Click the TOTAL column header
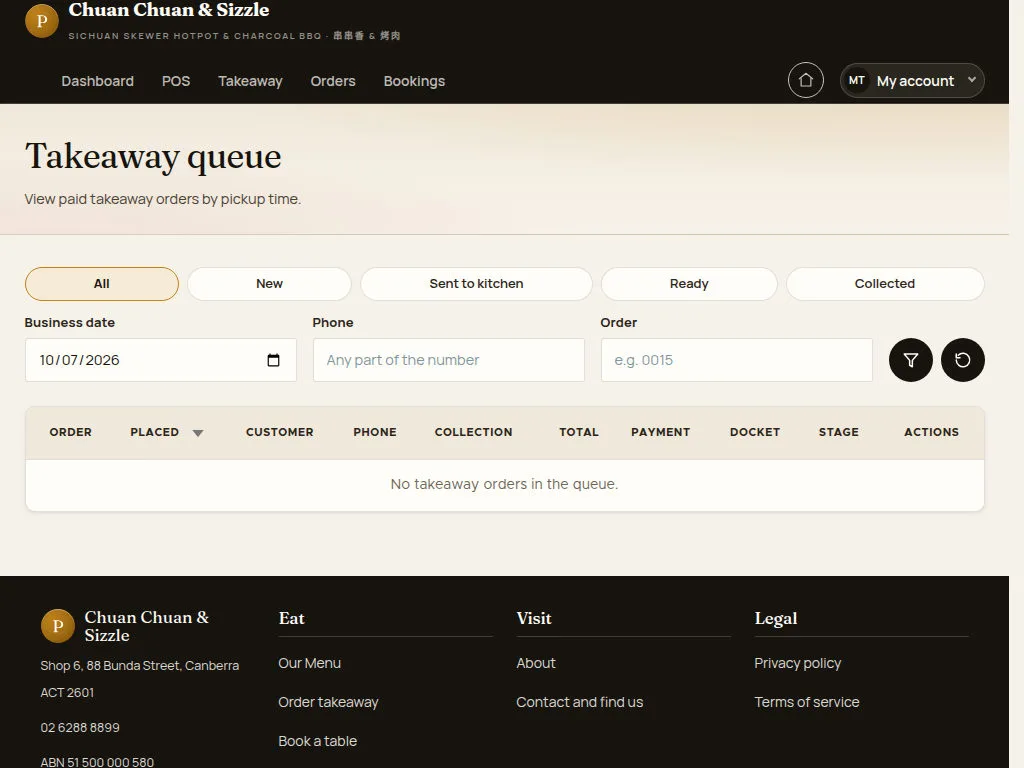 (579, 432)
